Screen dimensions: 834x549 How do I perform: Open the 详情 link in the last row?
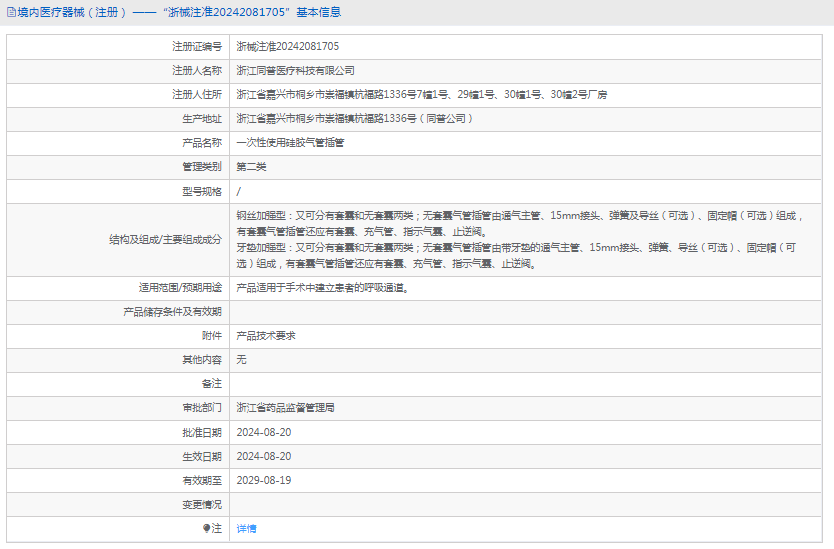pos(246,528)
